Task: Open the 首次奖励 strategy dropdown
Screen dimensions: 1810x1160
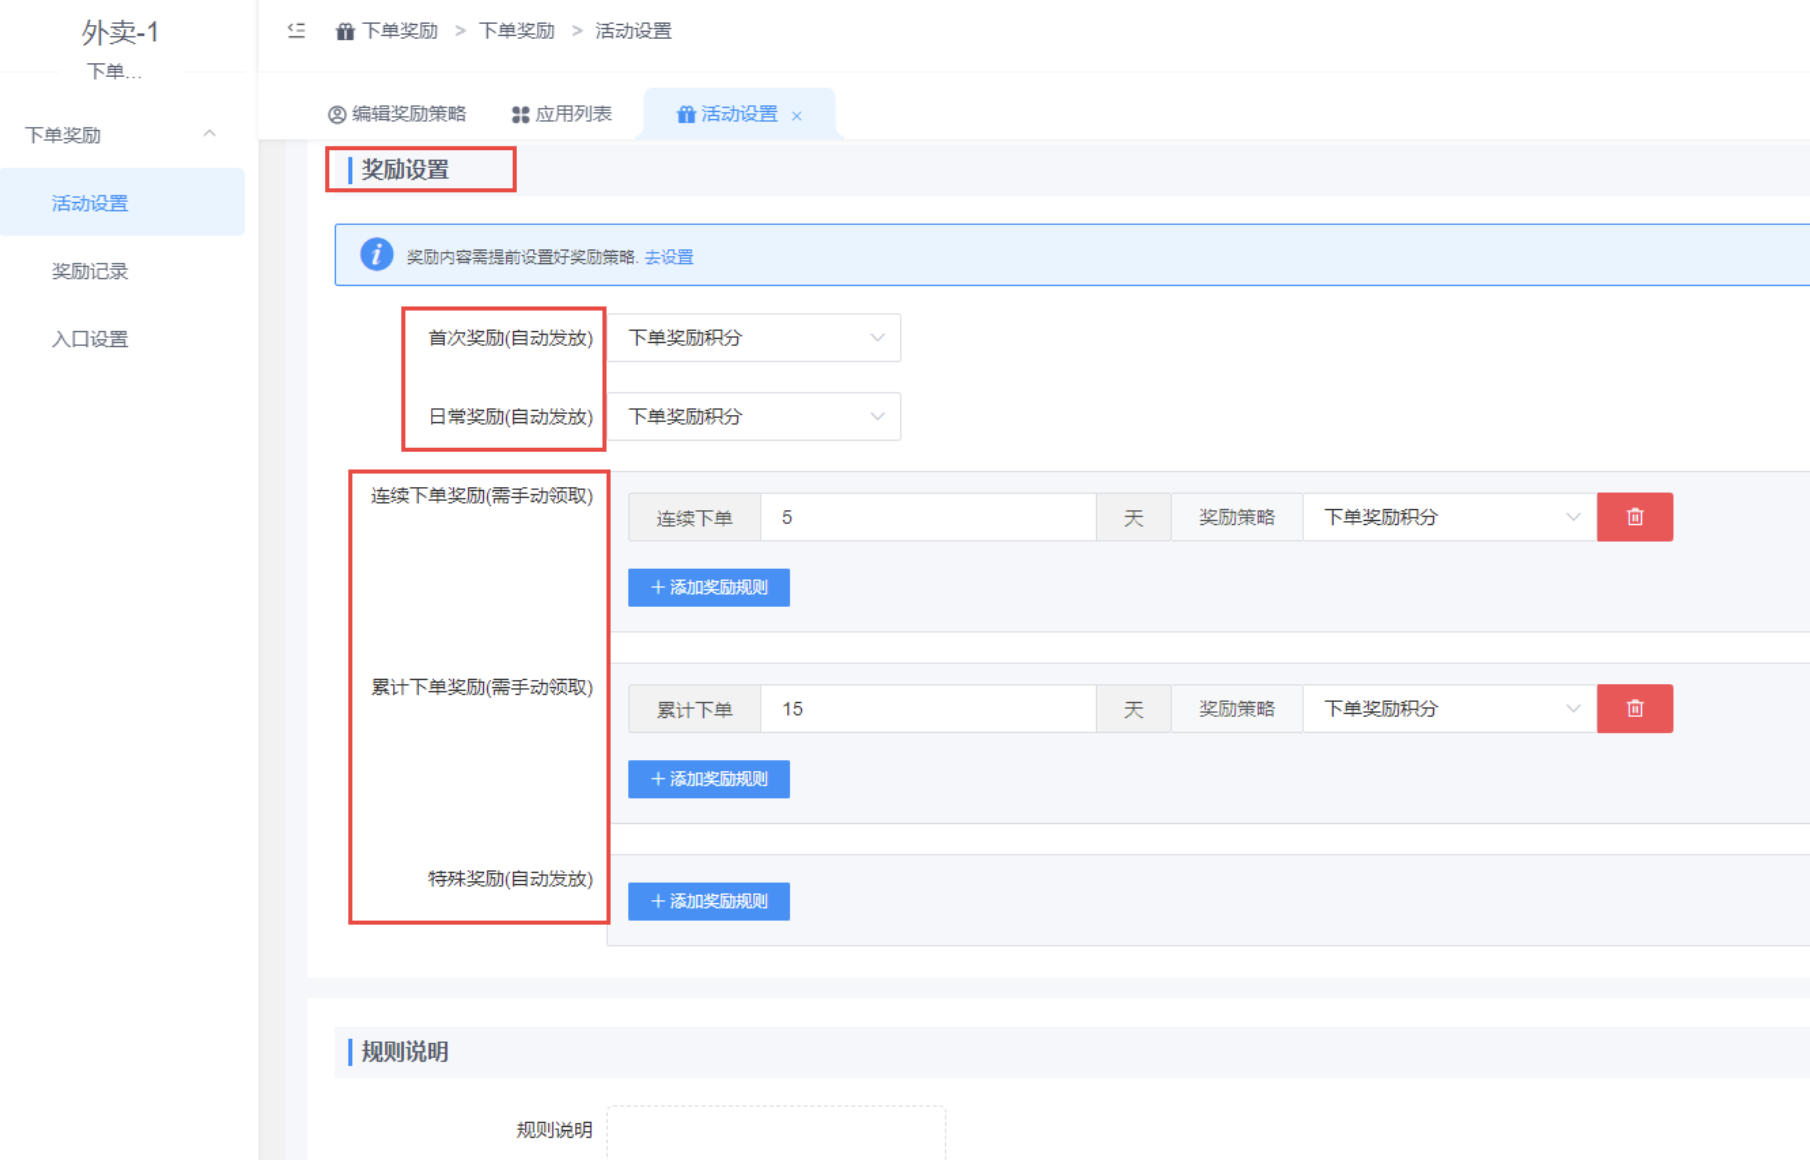Action: click(x=754, y=338)
